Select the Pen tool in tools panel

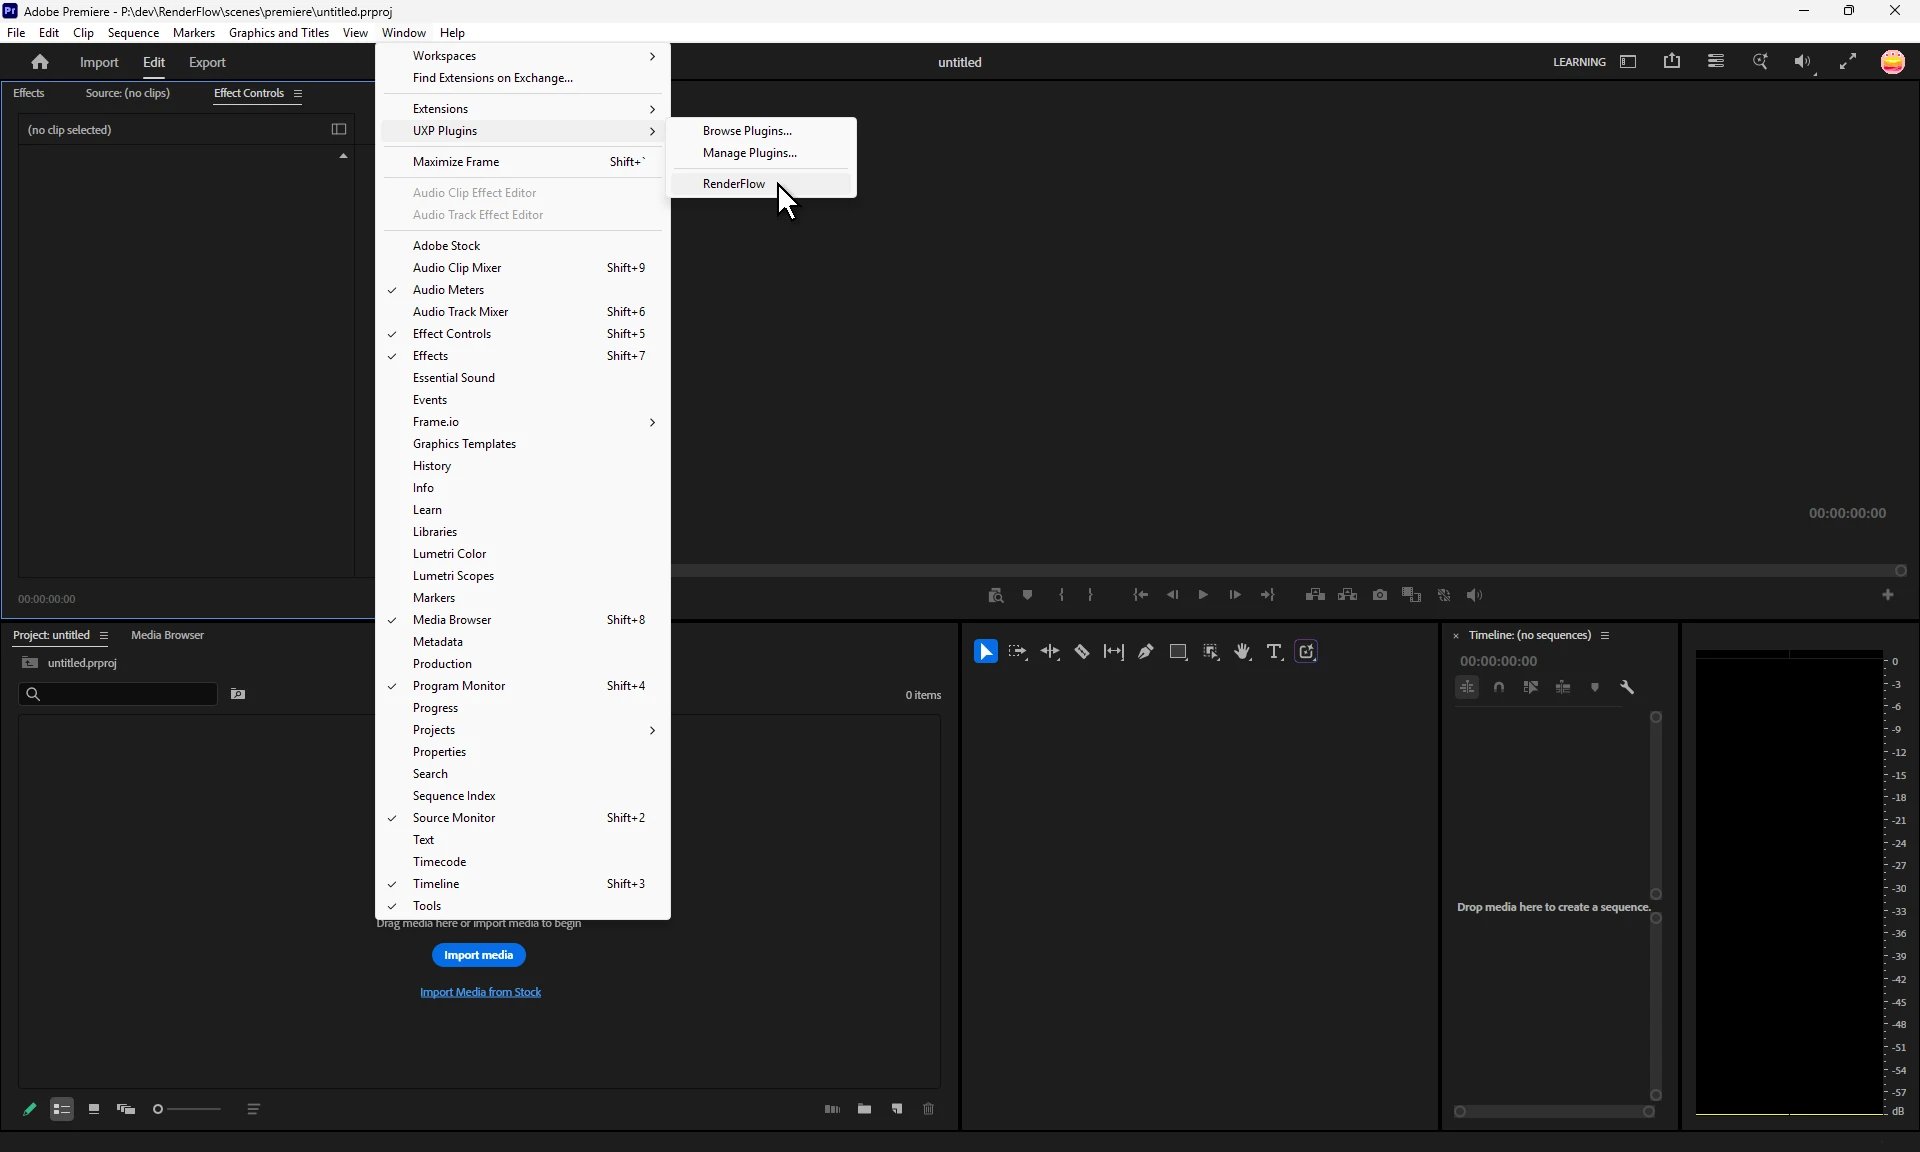(1146, 652)
